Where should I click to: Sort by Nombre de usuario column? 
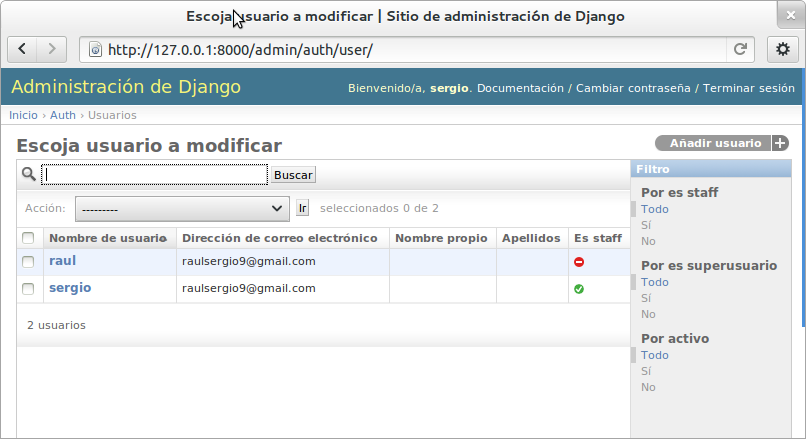coord(107,239)
